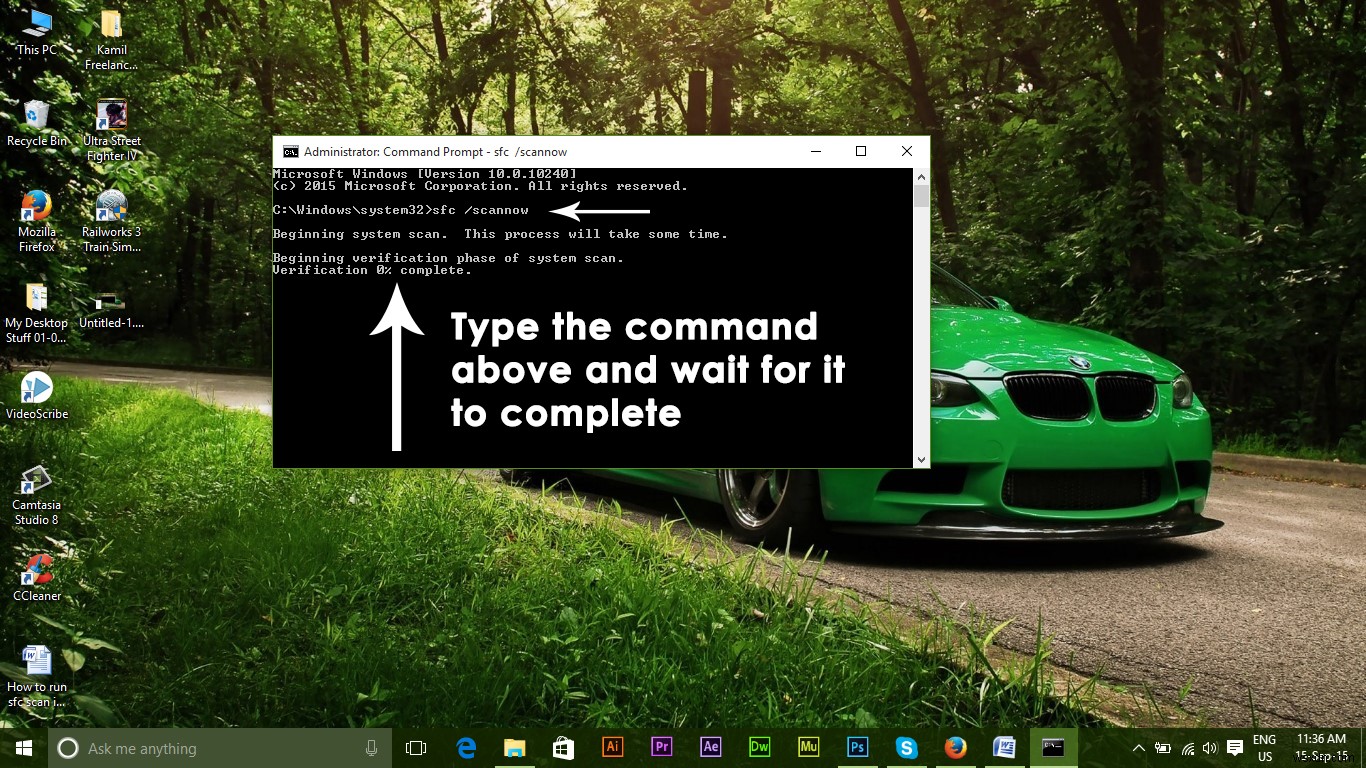Viewport: 1366px width, 768px height.
Task: Click the '(c) 2015 Microsoft Corporation' copyright line
Action: (480, 186)
